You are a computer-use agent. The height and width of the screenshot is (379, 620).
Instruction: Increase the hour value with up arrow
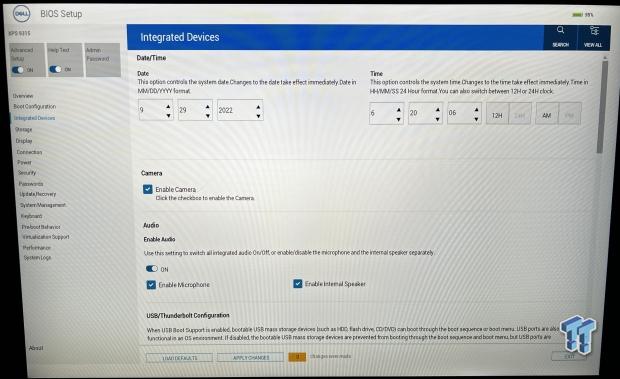[x=399, y=109]
